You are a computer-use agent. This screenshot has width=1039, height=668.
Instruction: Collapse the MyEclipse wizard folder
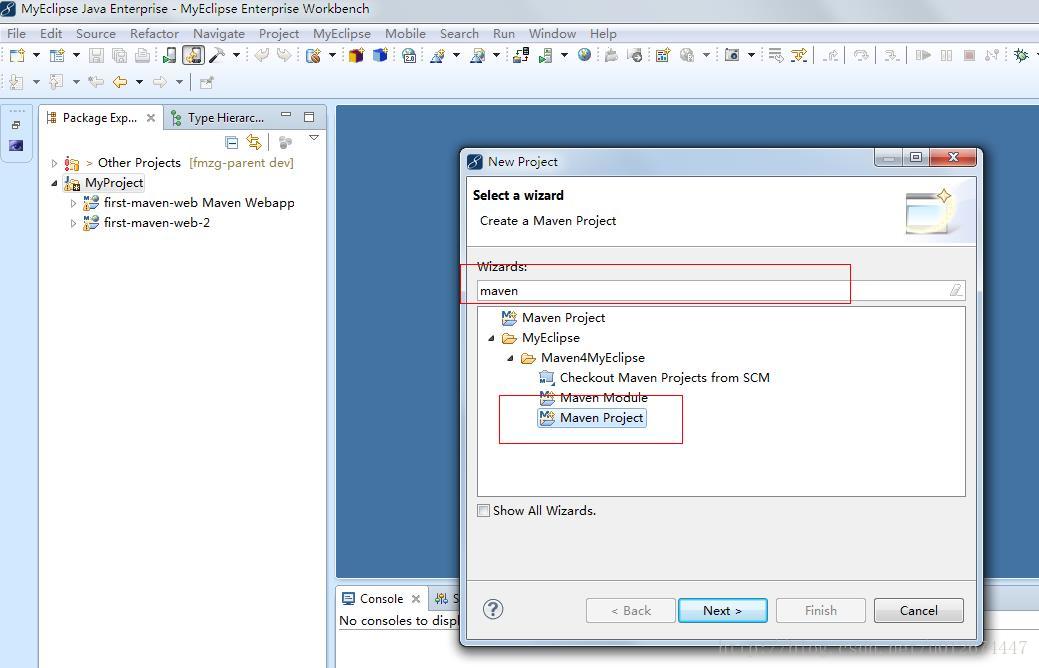pyautogui.click(x=491, y=338)
